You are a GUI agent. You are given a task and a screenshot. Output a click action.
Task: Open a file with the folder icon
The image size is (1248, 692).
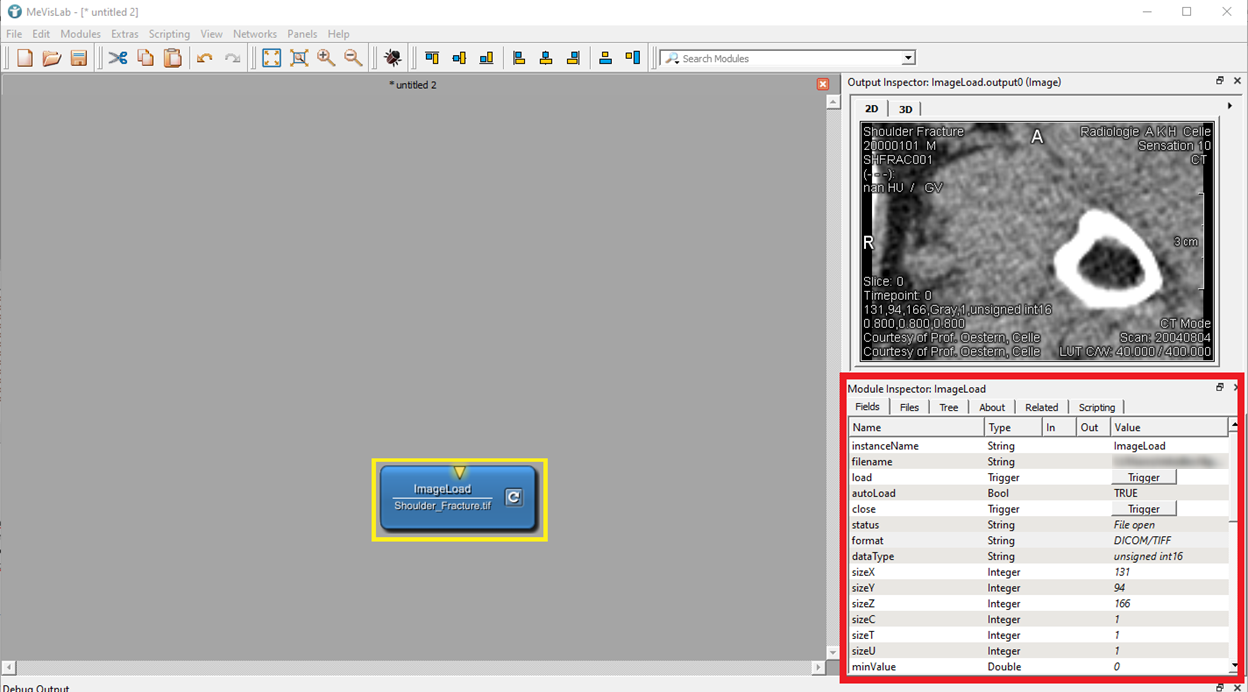[52, 58]
